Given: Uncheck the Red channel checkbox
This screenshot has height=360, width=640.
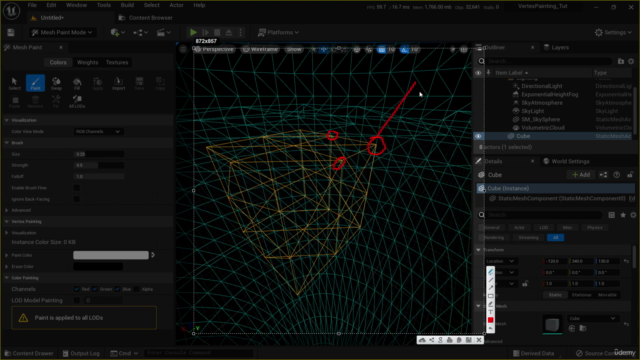Looking at the screenshot, I should click(77, 289).
